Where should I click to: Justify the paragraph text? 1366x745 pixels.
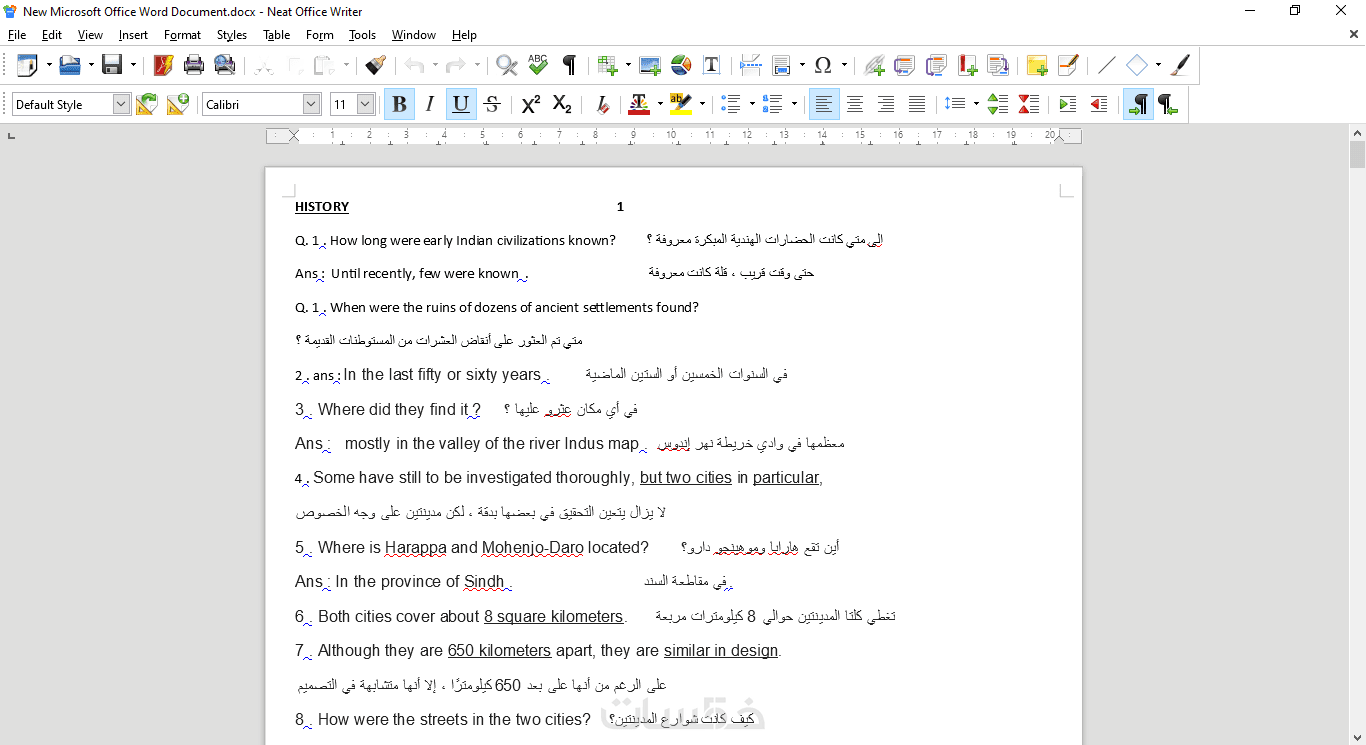pyautogui.click(x=917, y=104)
